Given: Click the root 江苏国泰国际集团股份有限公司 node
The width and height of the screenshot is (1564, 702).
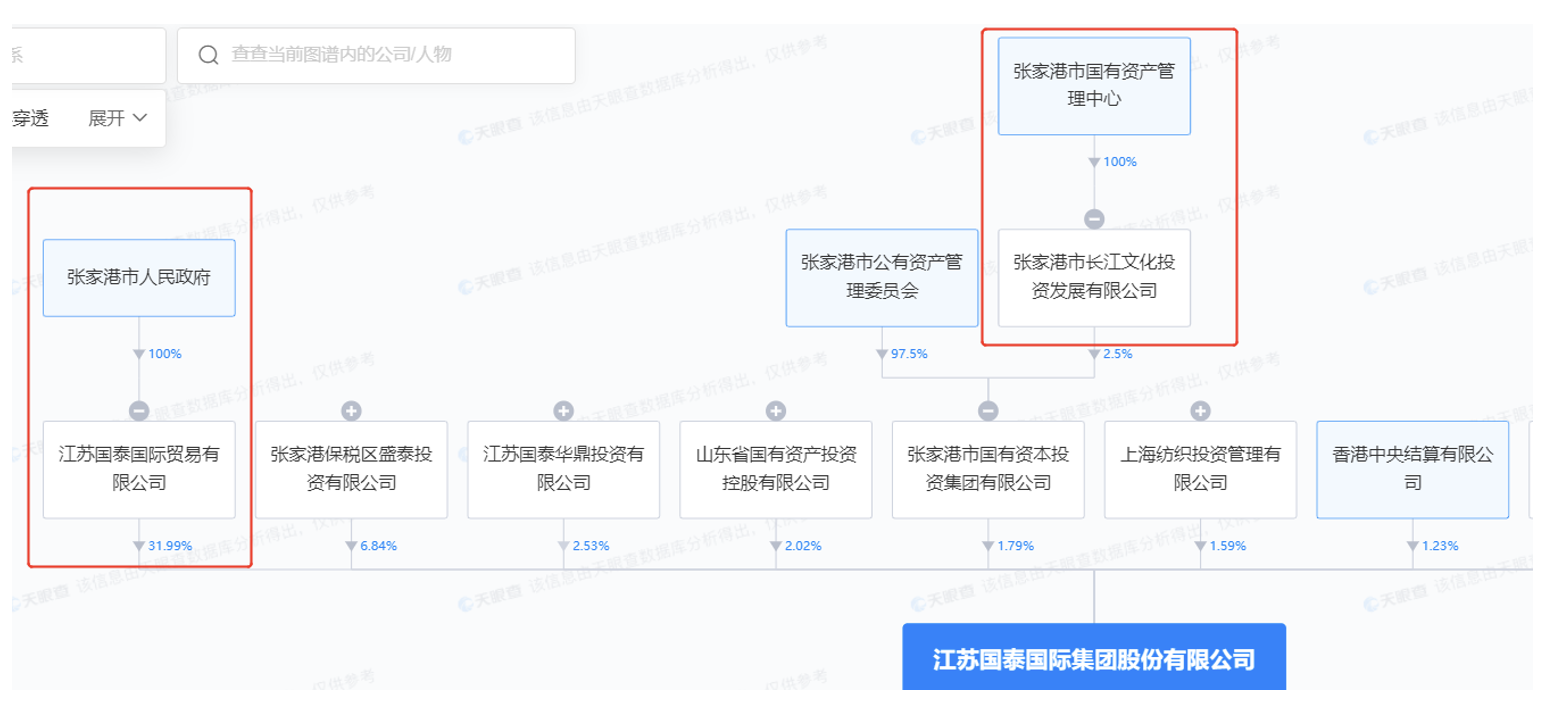Looking at the screenshot, I should (1094, 659).
